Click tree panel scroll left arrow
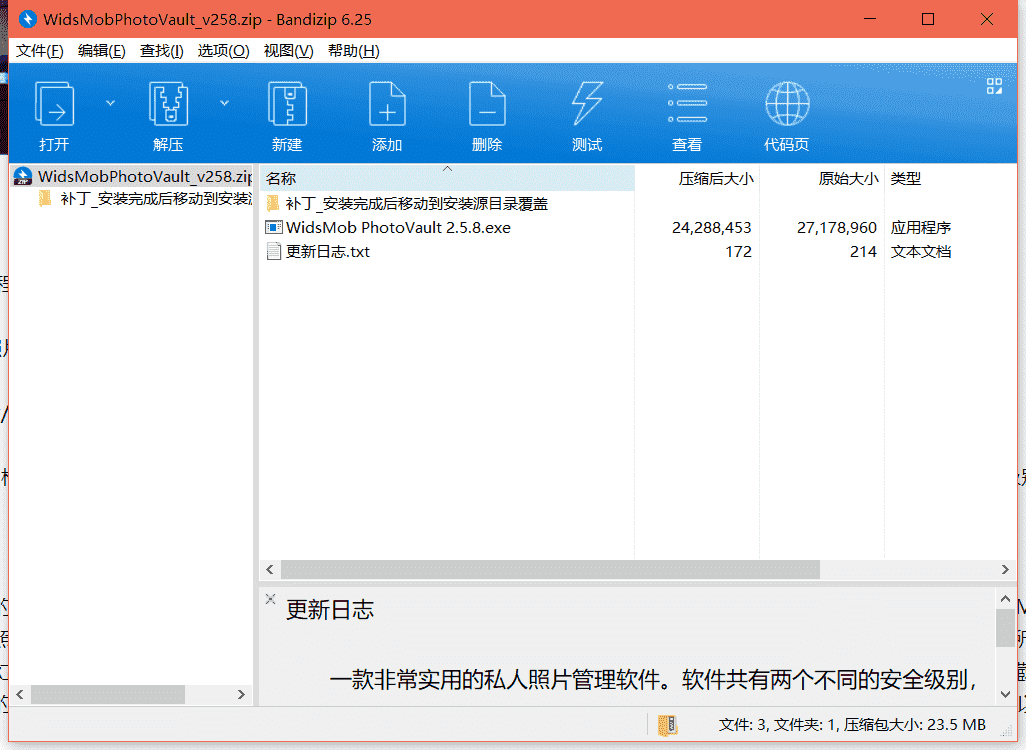This screenshot has width=1026, height=750. coord(20,694)
